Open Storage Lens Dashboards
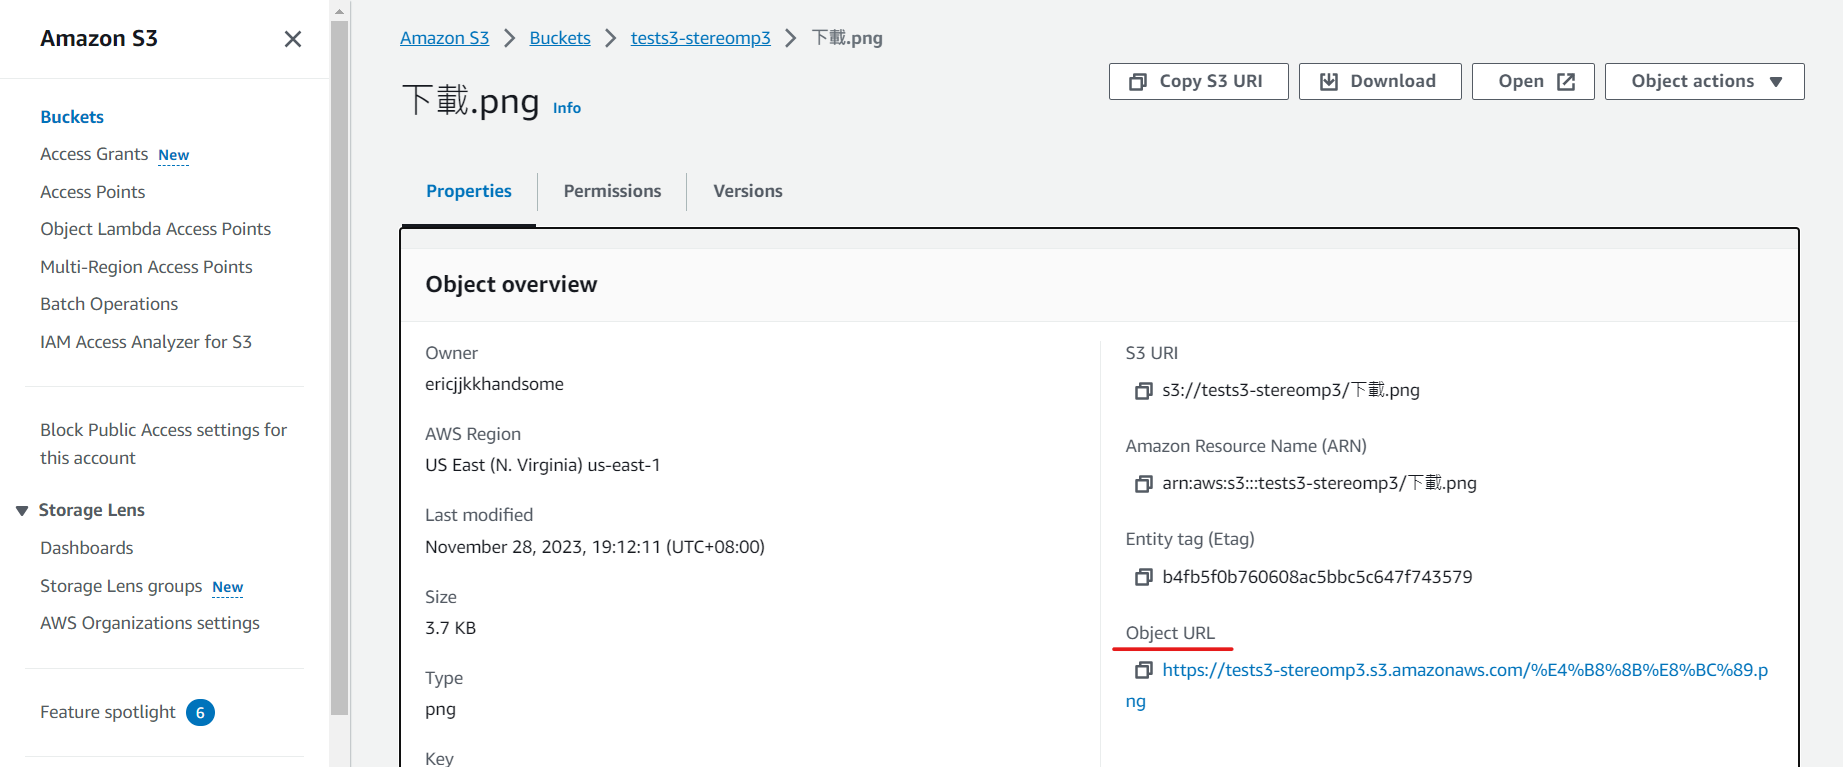Screen dimensions: 1843x767 point(87,548)
